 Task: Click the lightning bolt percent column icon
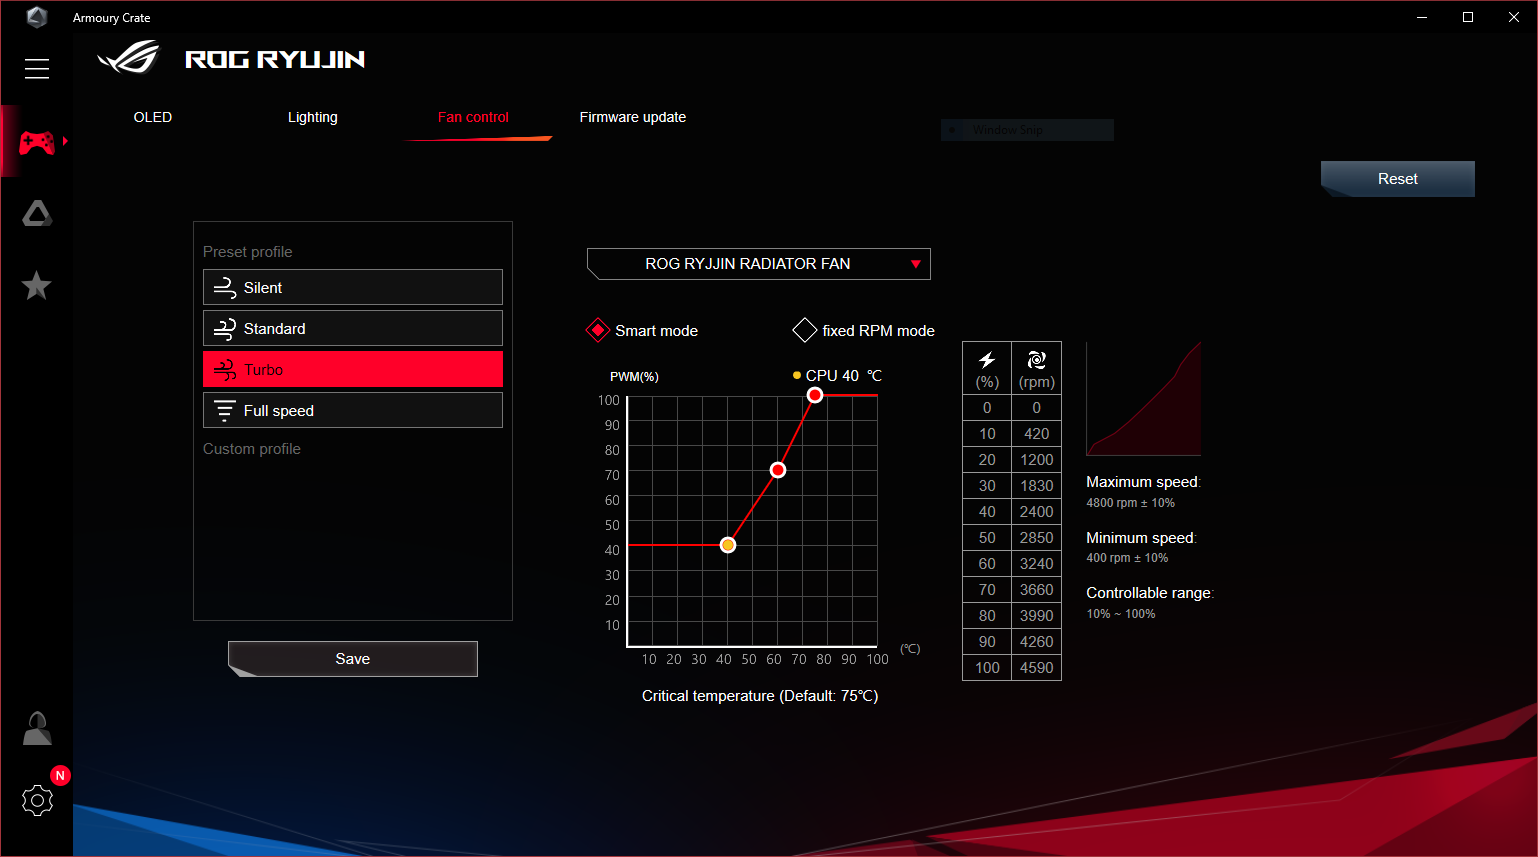click(987, 360)
